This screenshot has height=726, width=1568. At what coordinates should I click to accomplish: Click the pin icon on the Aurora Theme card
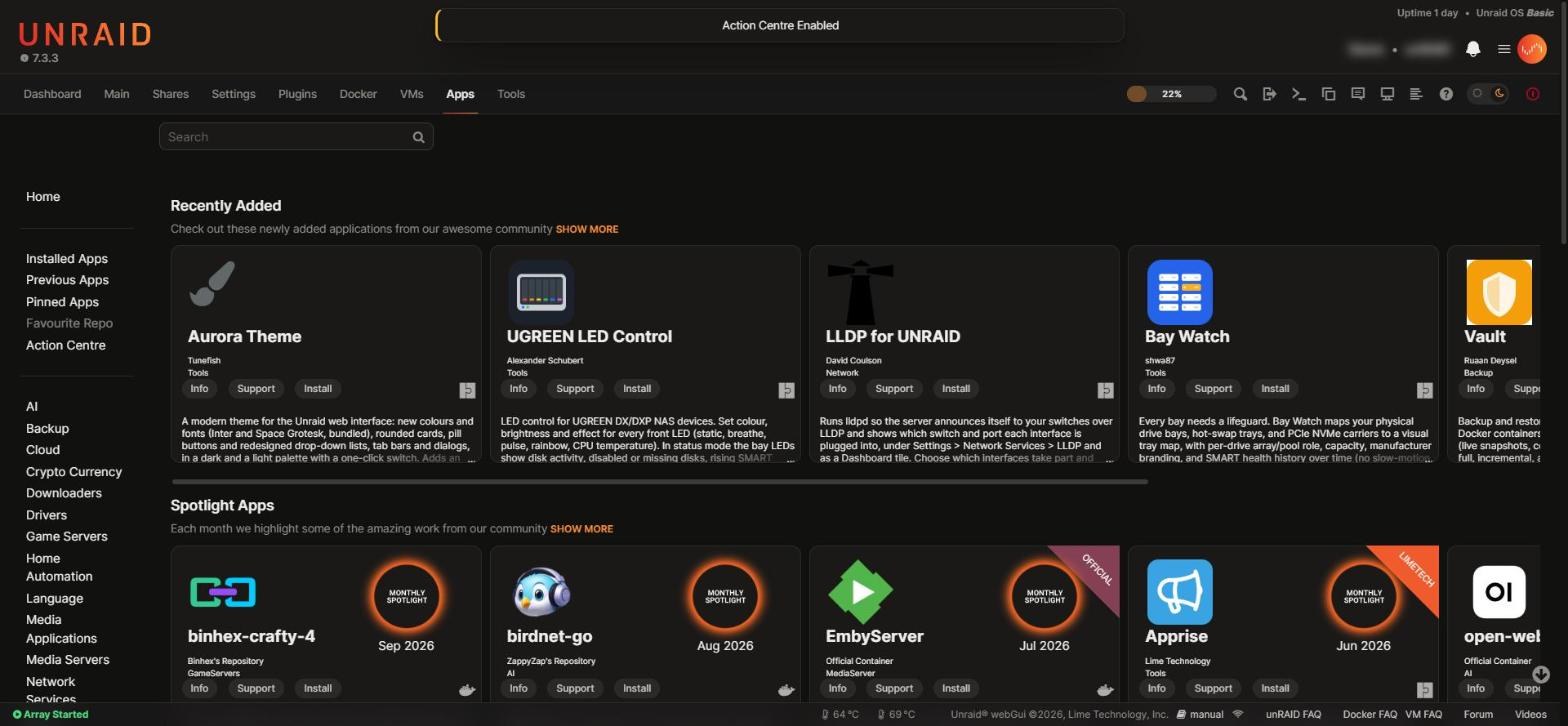(467, 390)
